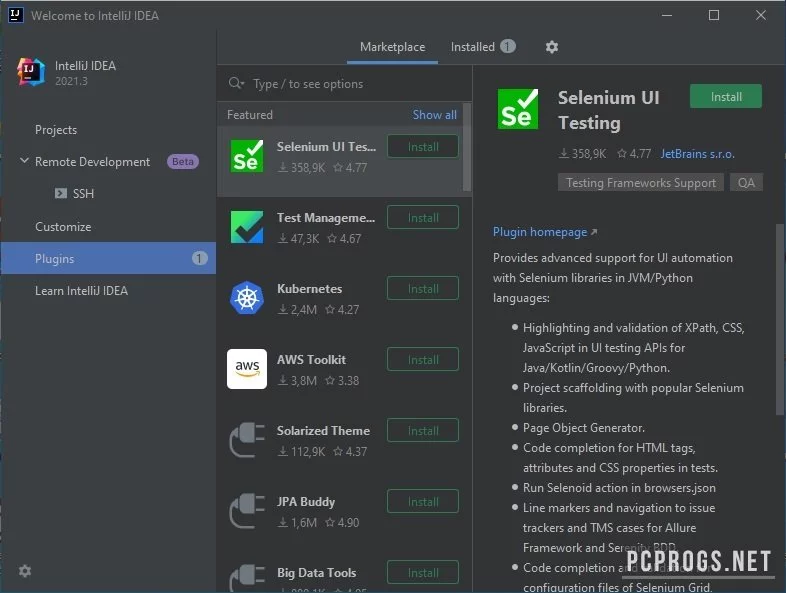Click the 2,4M downloads for Kubernetes
This screenshot has width=786, height=593.
point(298,310)
